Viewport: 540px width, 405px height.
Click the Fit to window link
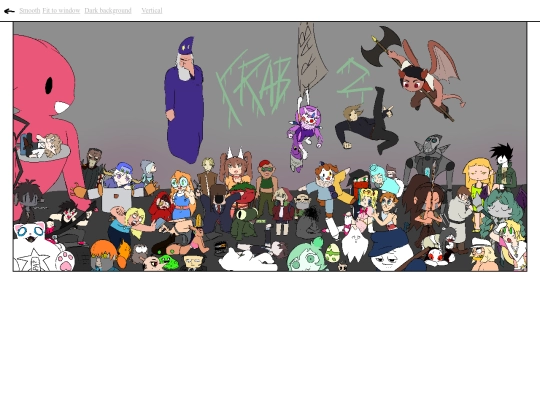click(x=61, y=11)
